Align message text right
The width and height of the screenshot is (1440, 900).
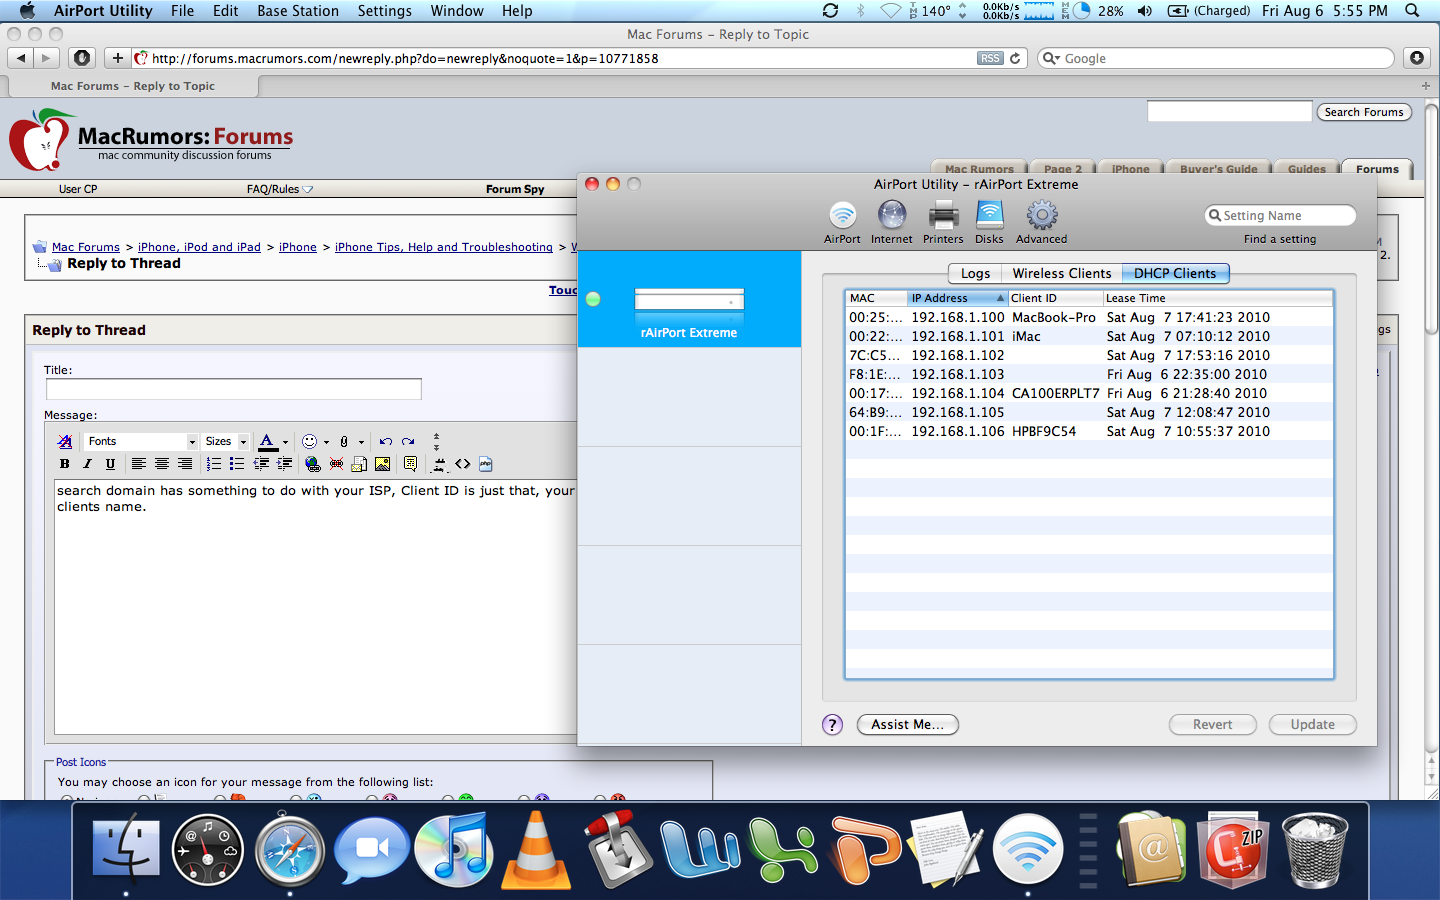click(x=185, y=464)
